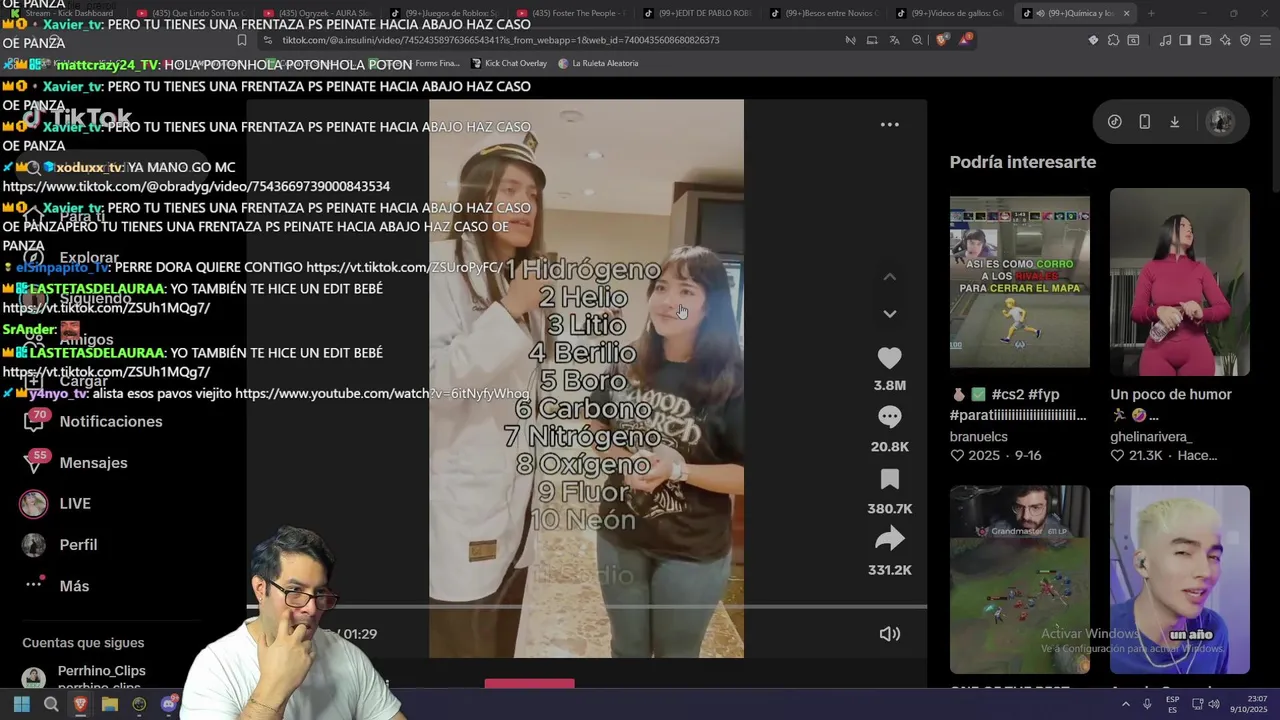This screenshot has width=1280, height=720.
Task: Close the 'Química y los' active tab
Action: click(x=1126, y=13)
